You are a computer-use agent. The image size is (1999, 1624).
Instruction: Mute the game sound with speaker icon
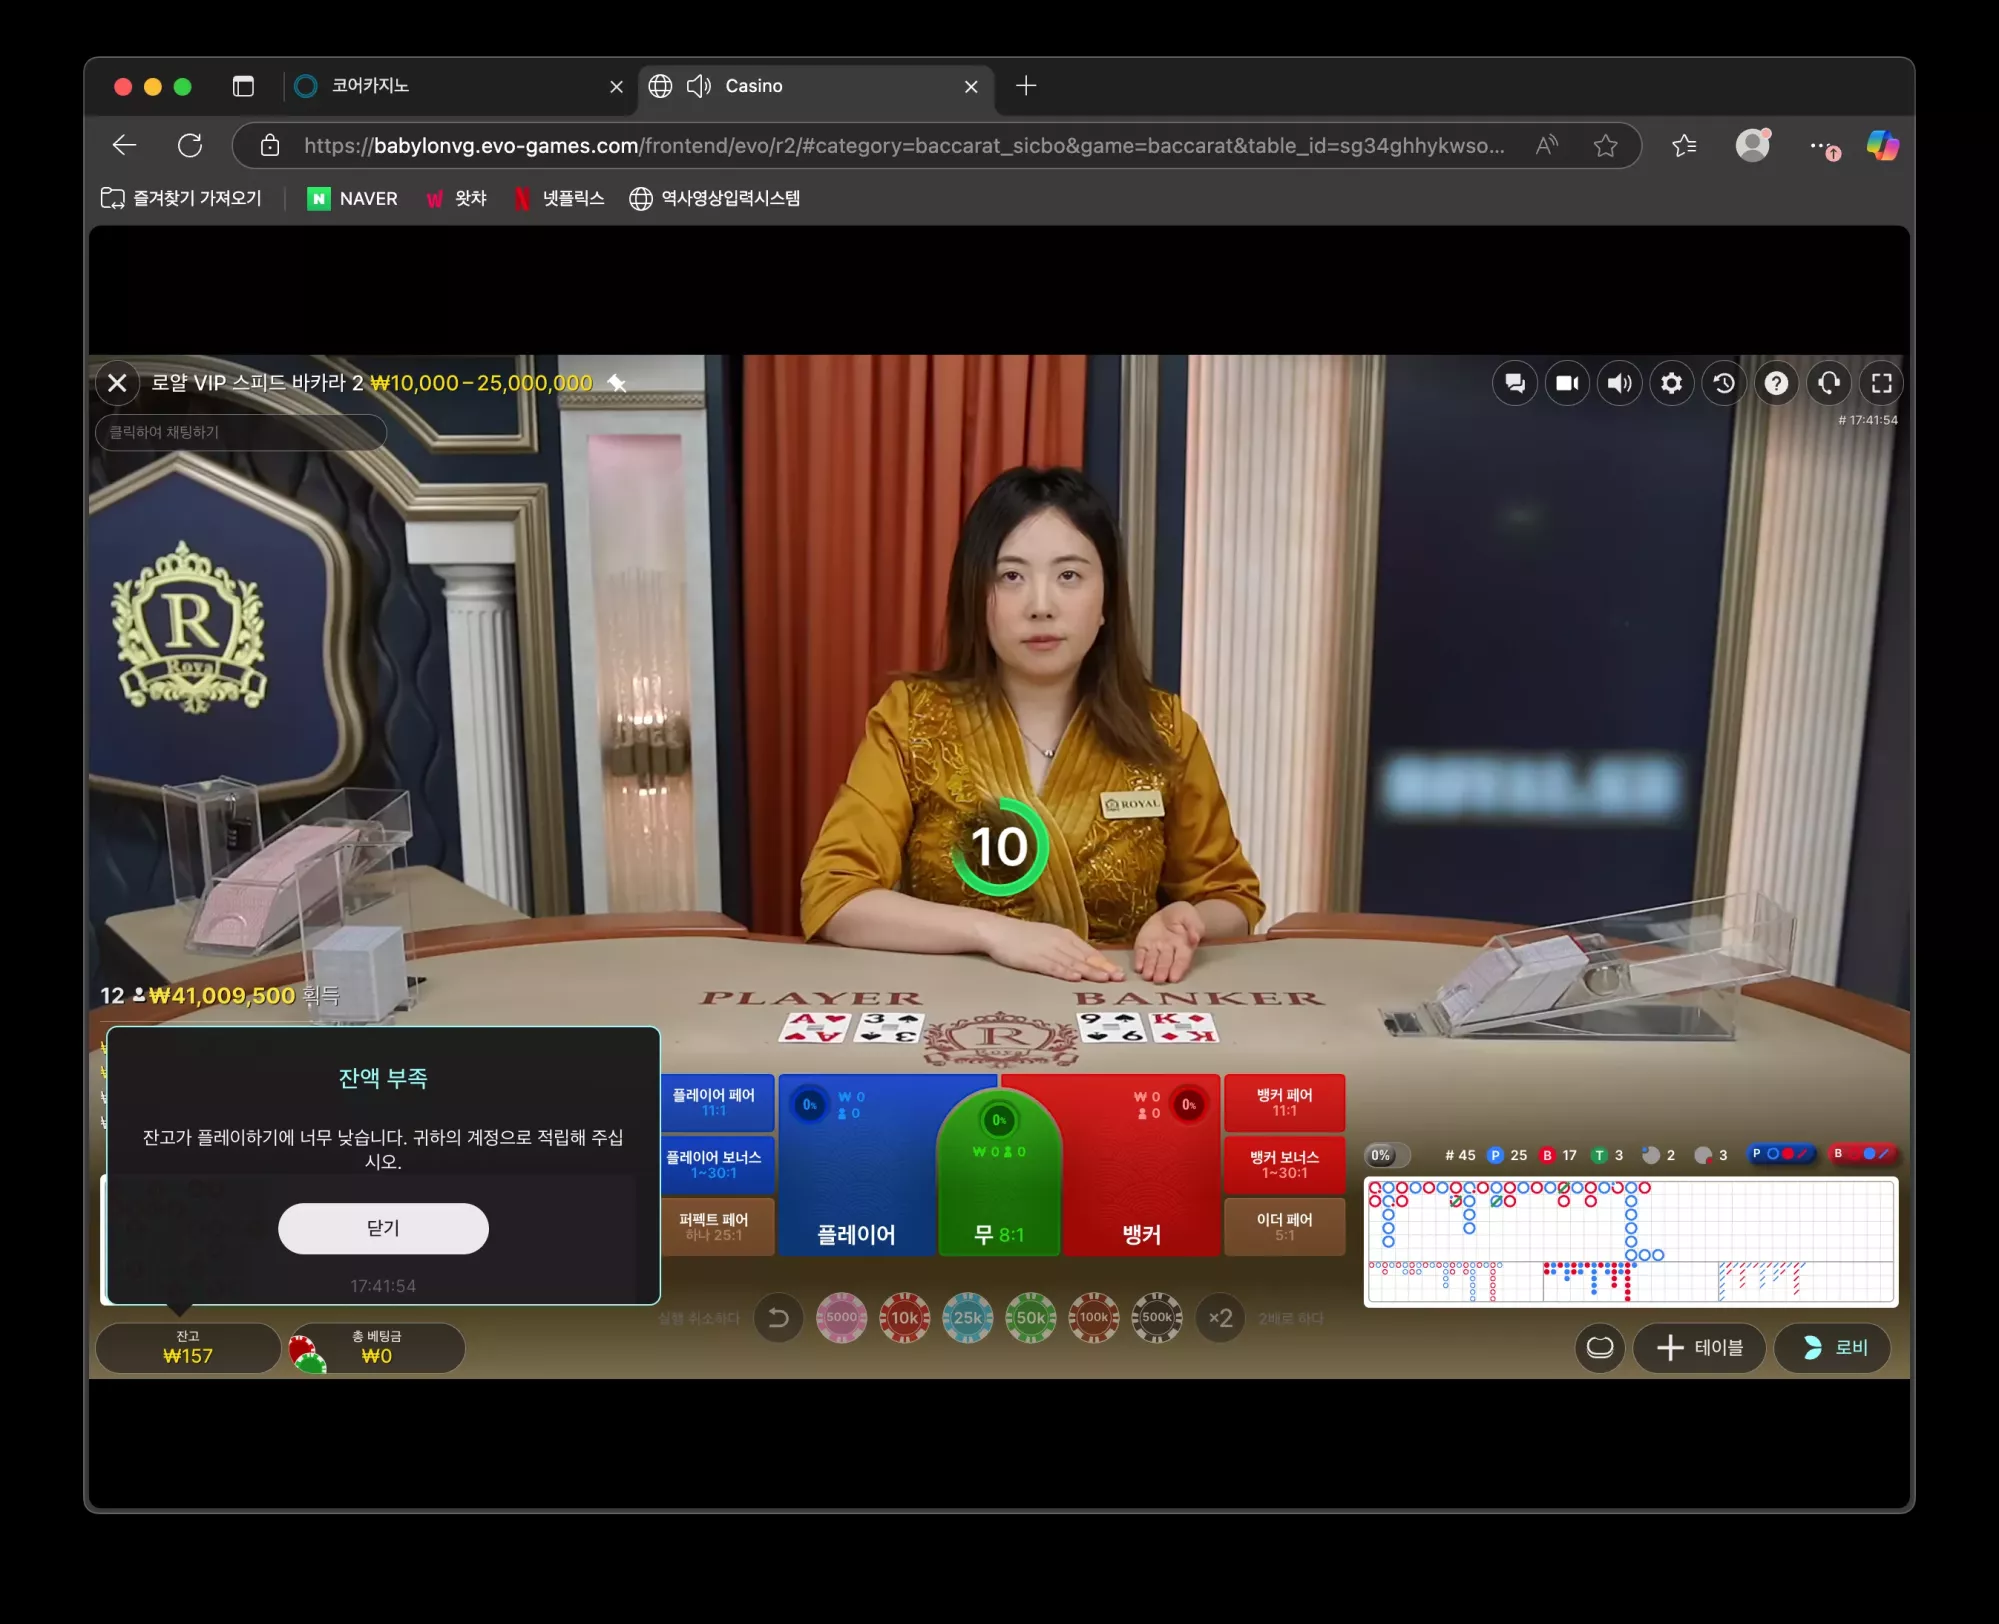pyautogui.click(x=1620, y=383)
